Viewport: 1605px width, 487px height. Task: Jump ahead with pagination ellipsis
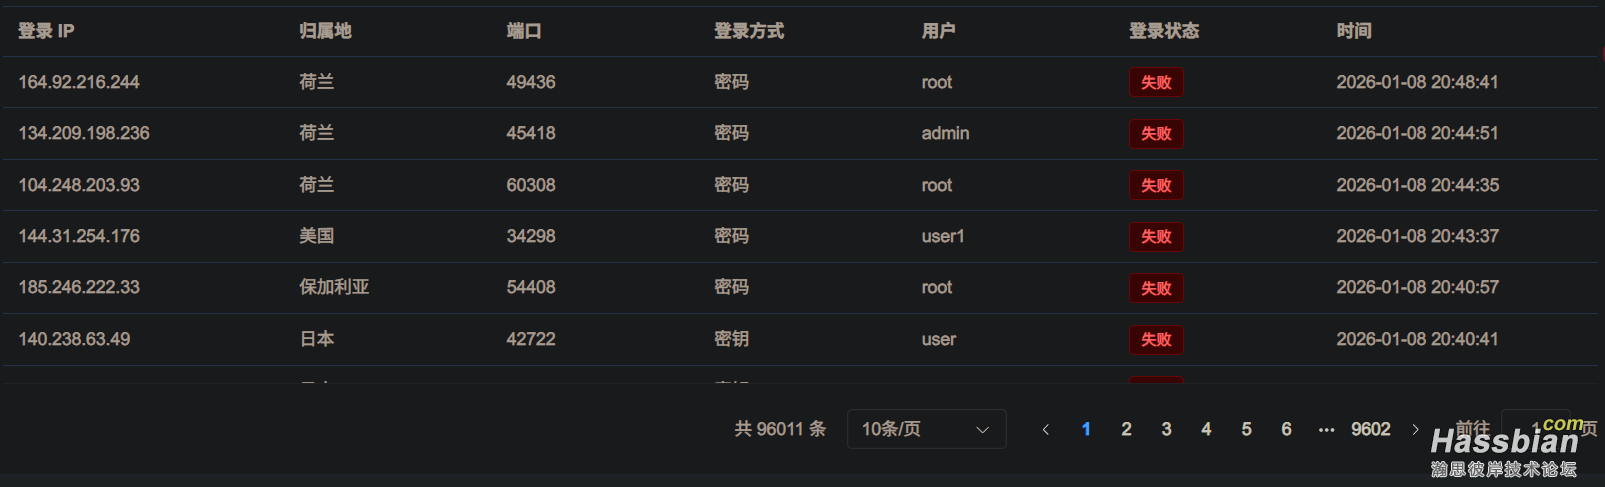(1326, 430)
